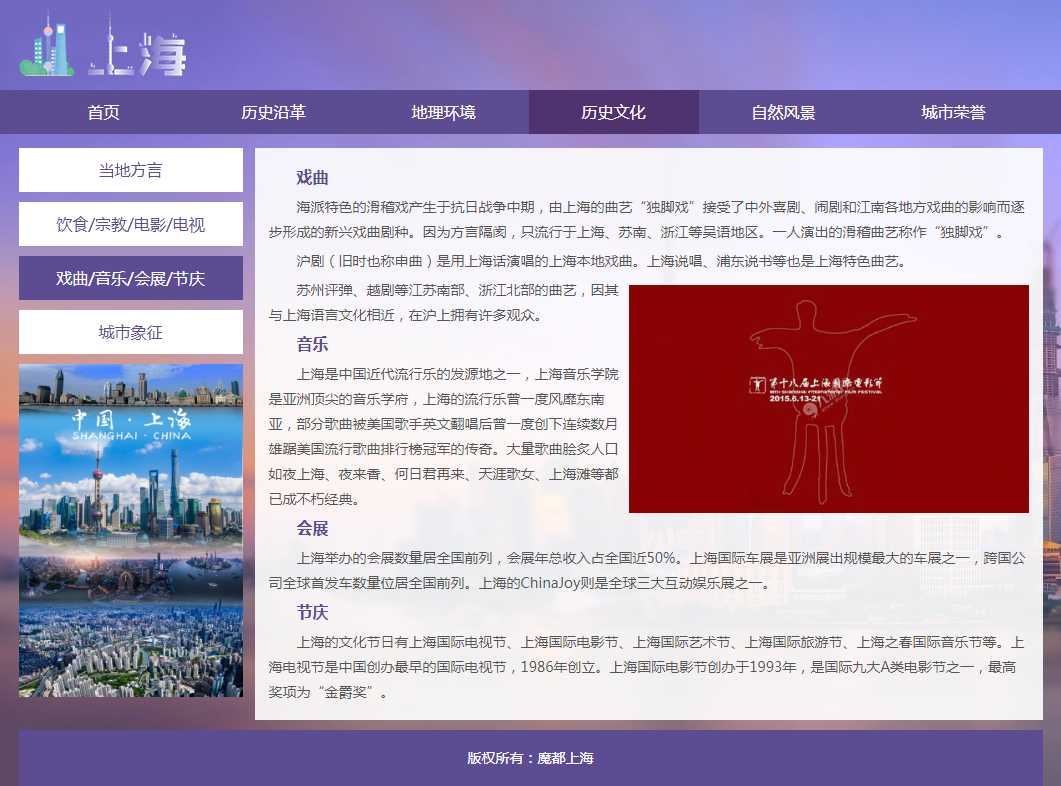The width and height of the screenshot is (1061, 786).
Task: Navigate to 城市荣誉 page
Action: tap(953, 112)
